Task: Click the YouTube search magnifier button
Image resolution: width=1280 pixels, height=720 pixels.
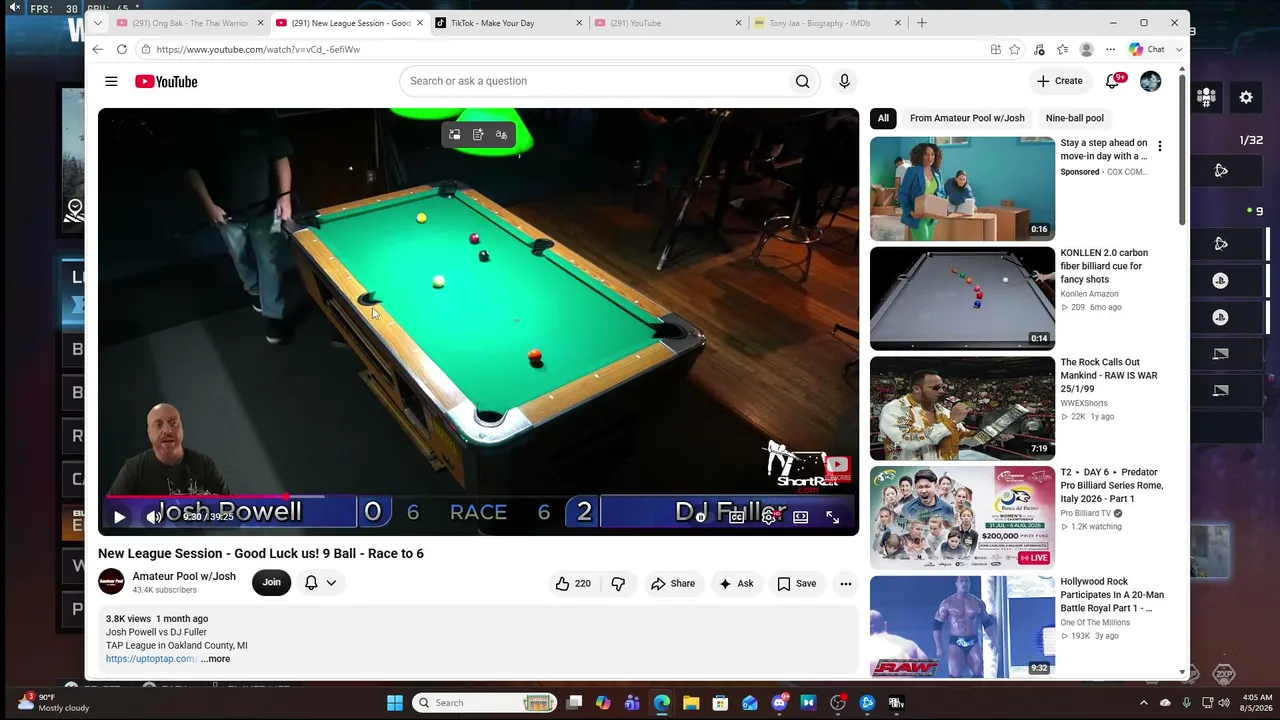Action: click(802, 81)
